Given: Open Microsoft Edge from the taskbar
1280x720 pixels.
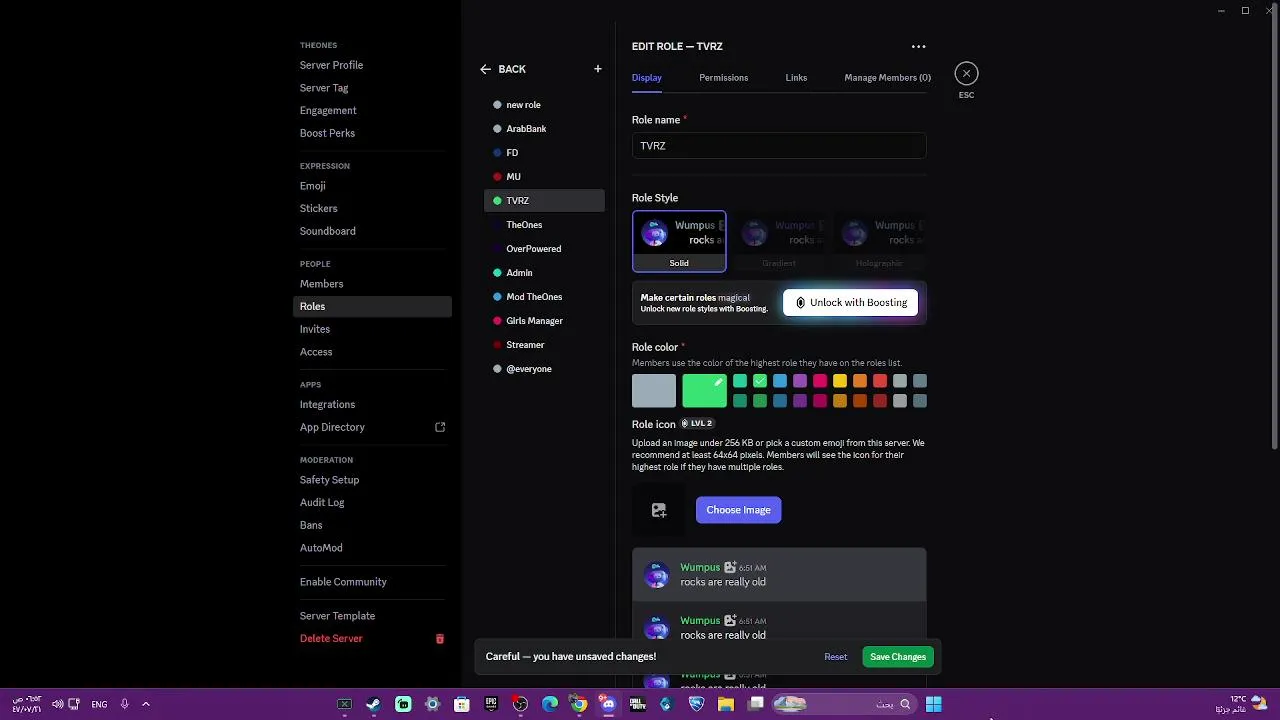Looking at the screenshot, I should pyautogui.click(x=549, y=704).
